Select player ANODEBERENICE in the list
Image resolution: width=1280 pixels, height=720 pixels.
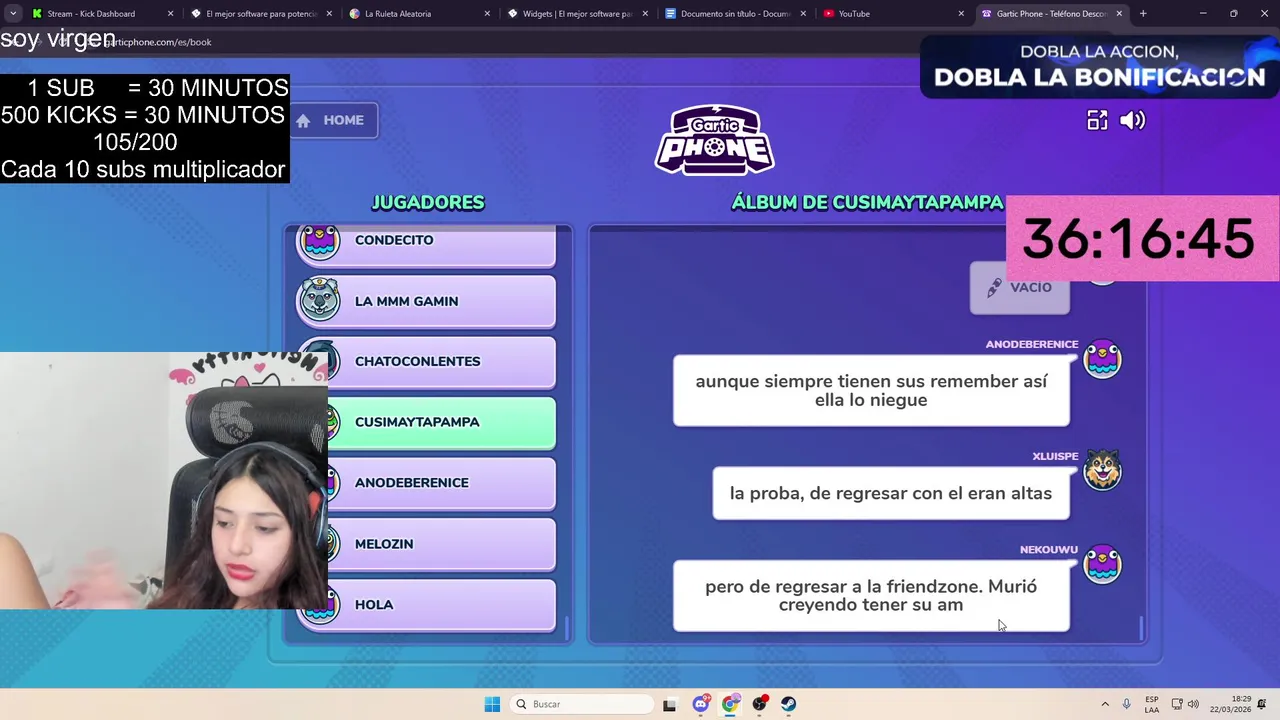click(x=426, y=482)
